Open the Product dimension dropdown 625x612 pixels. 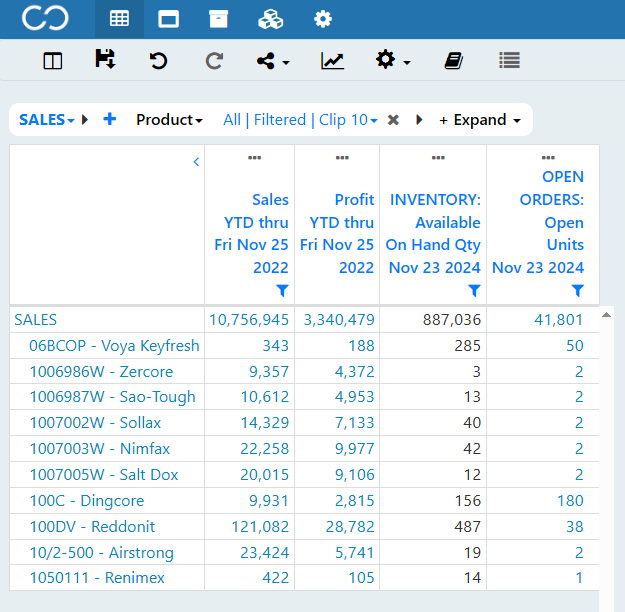click(x=169, y=120)
